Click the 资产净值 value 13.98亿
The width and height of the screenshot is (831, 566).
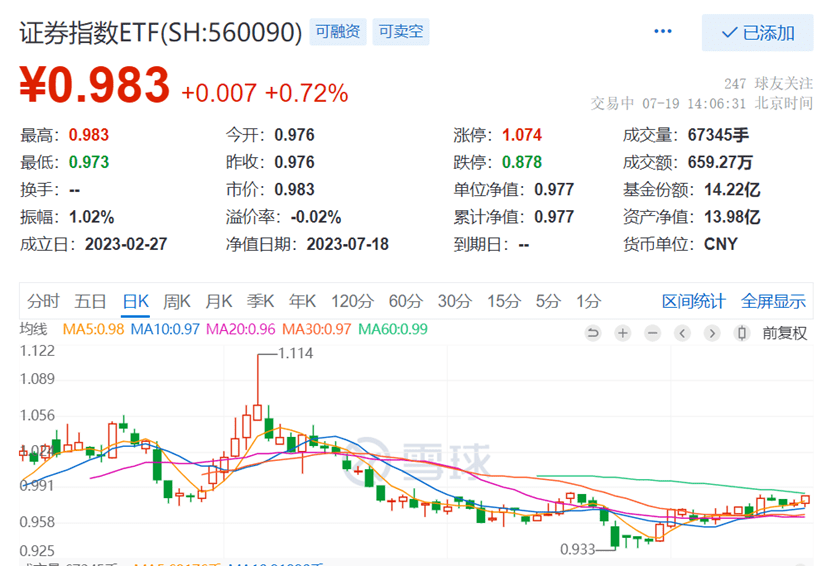coord(732,217)
